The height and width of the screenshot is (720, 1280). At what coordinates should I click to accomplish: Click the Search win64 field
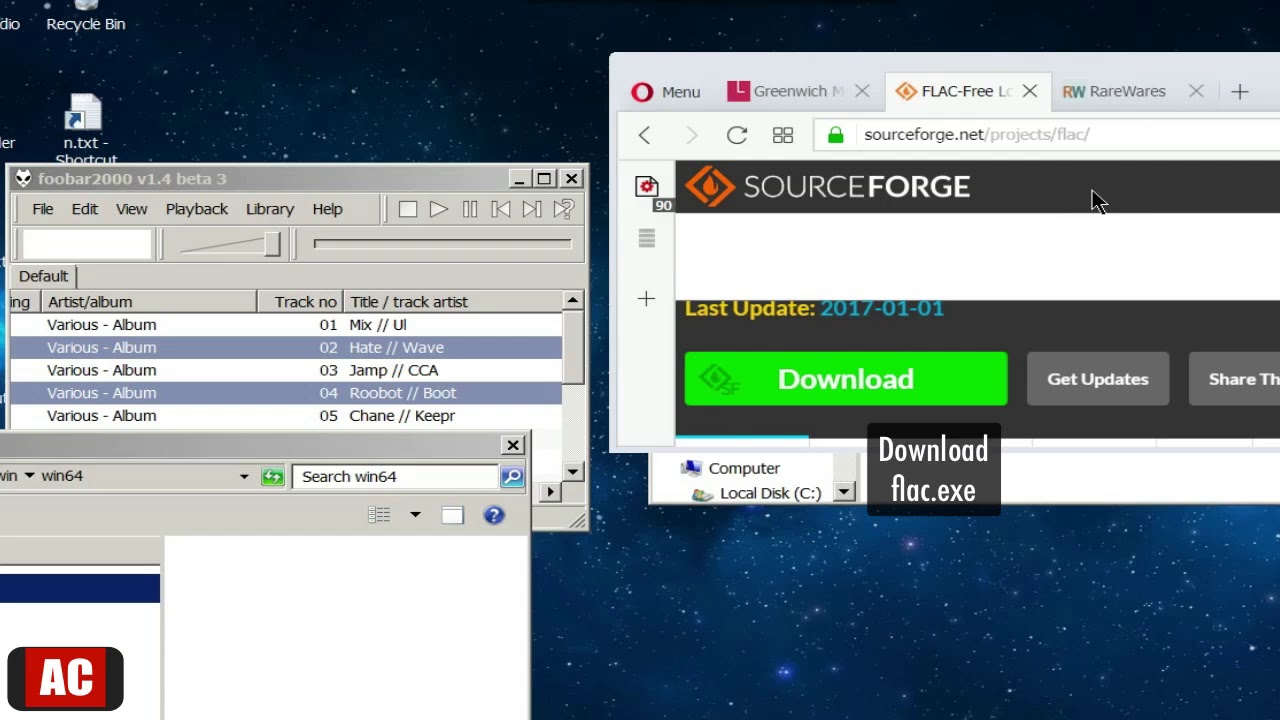[395, 477]
